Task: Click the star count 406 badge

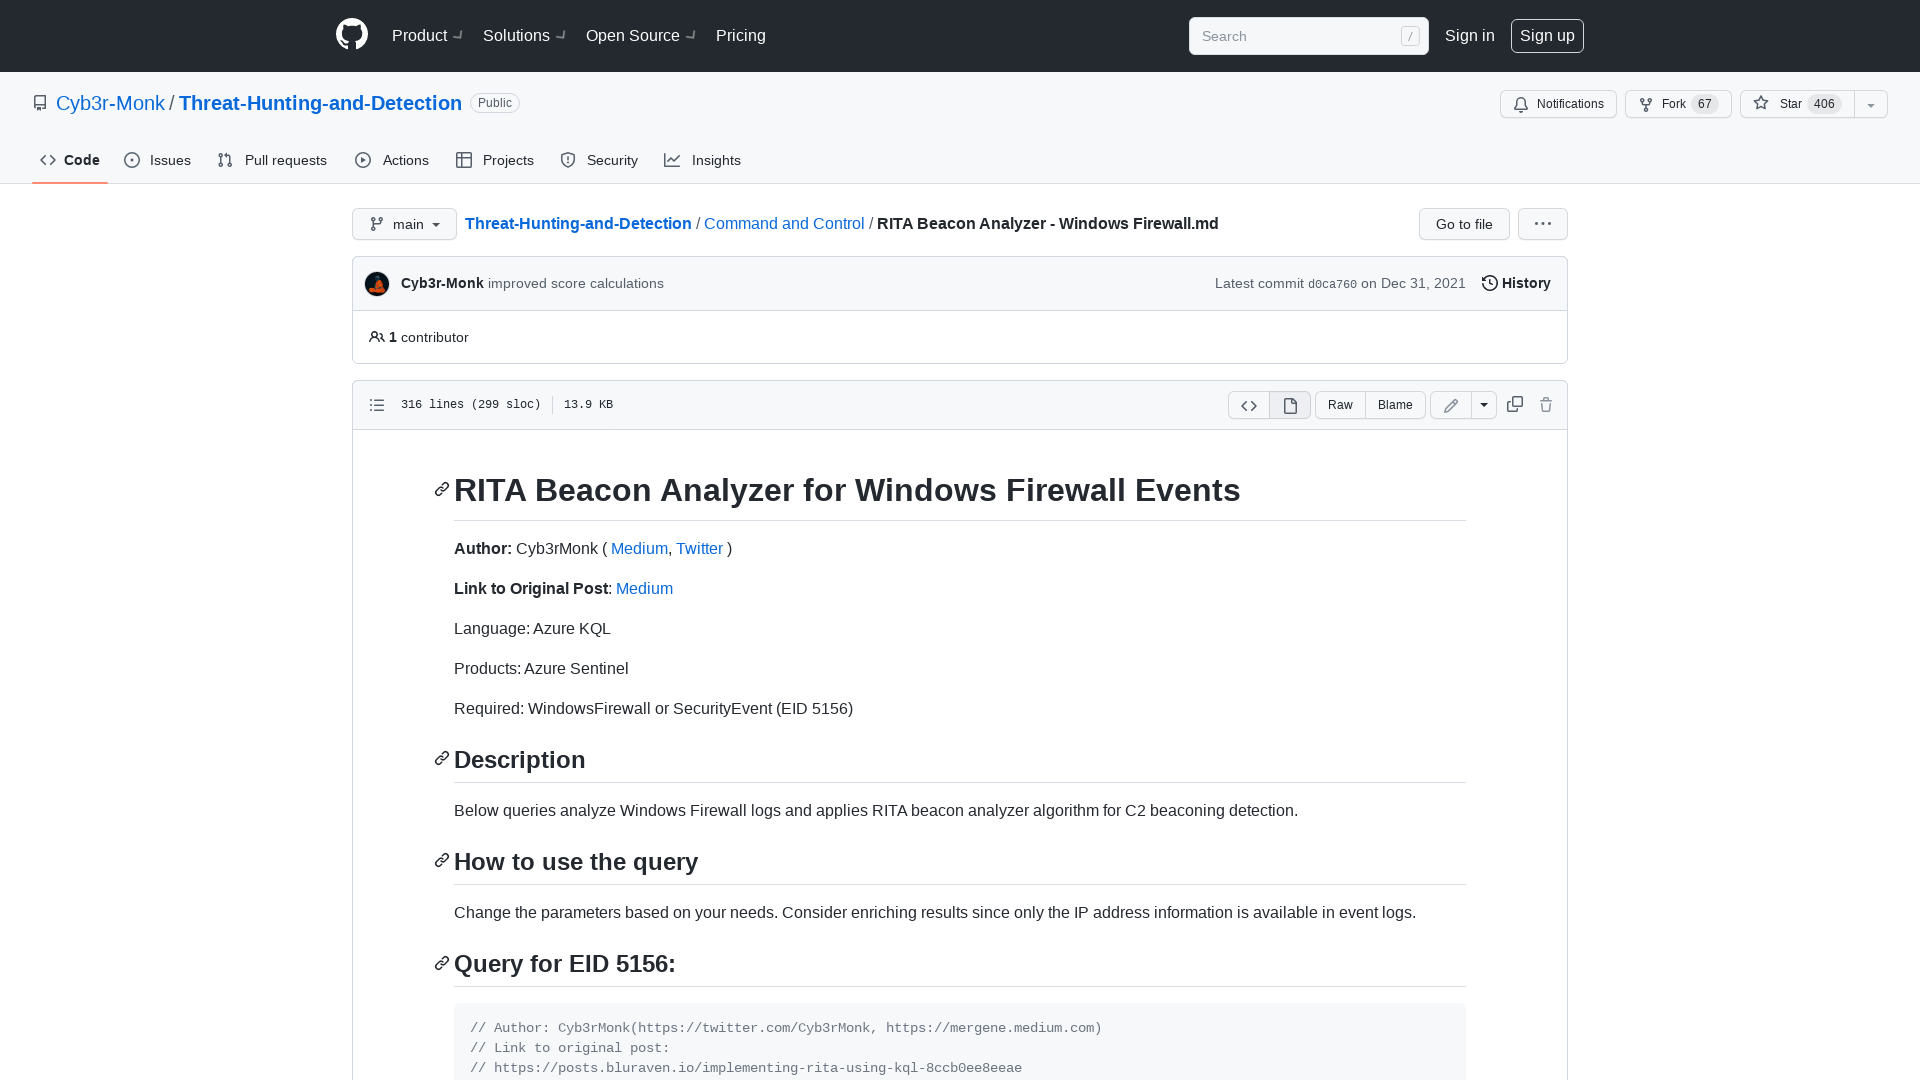Action: (x=1824, y=104)
